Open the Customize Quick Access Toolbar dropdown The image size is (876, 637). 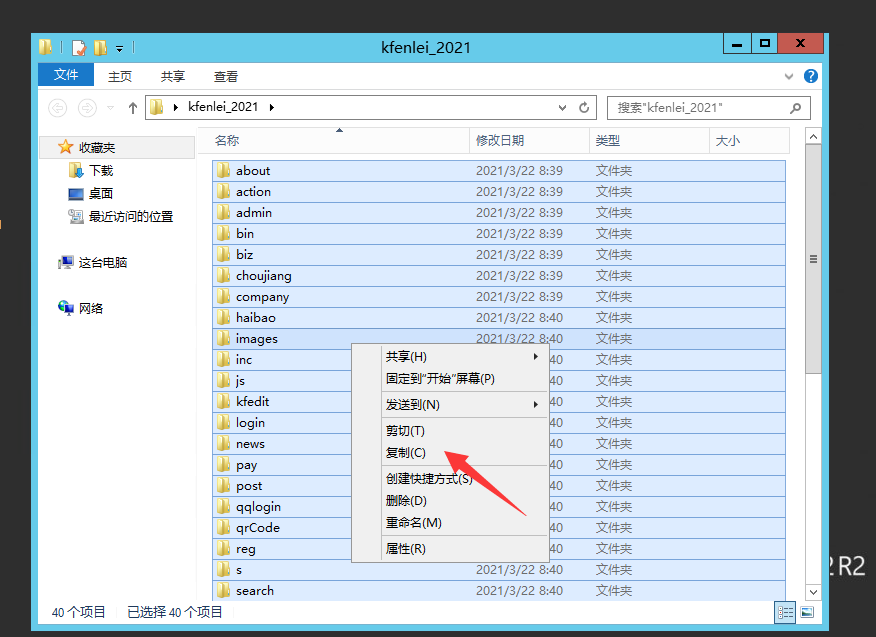[x=119, y=48]
